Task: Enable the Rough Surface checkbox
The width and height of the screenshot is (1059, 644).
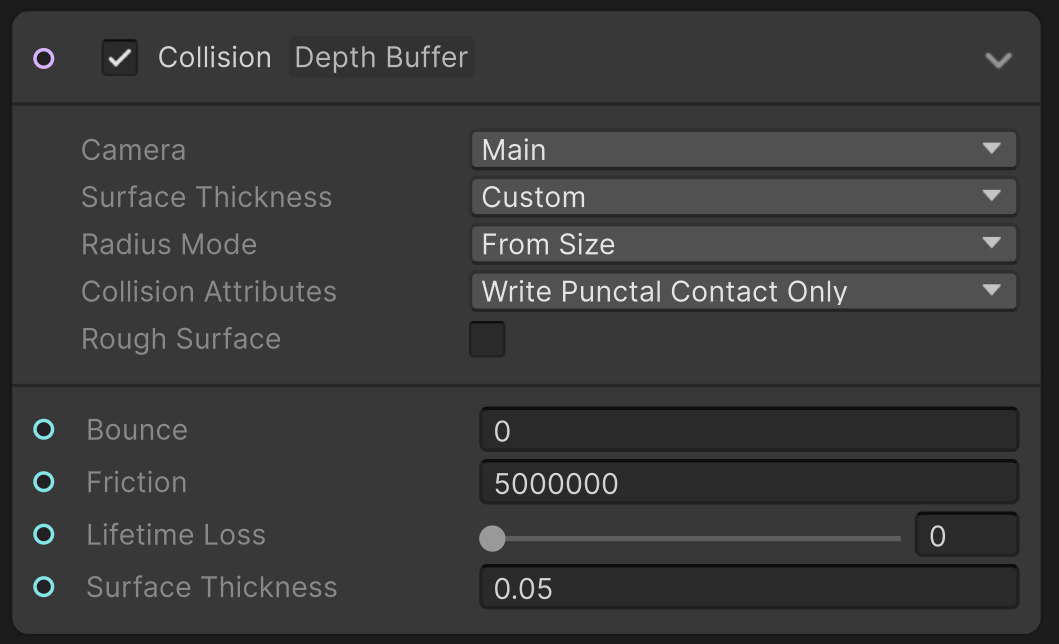Action: (x=488, y=339)
